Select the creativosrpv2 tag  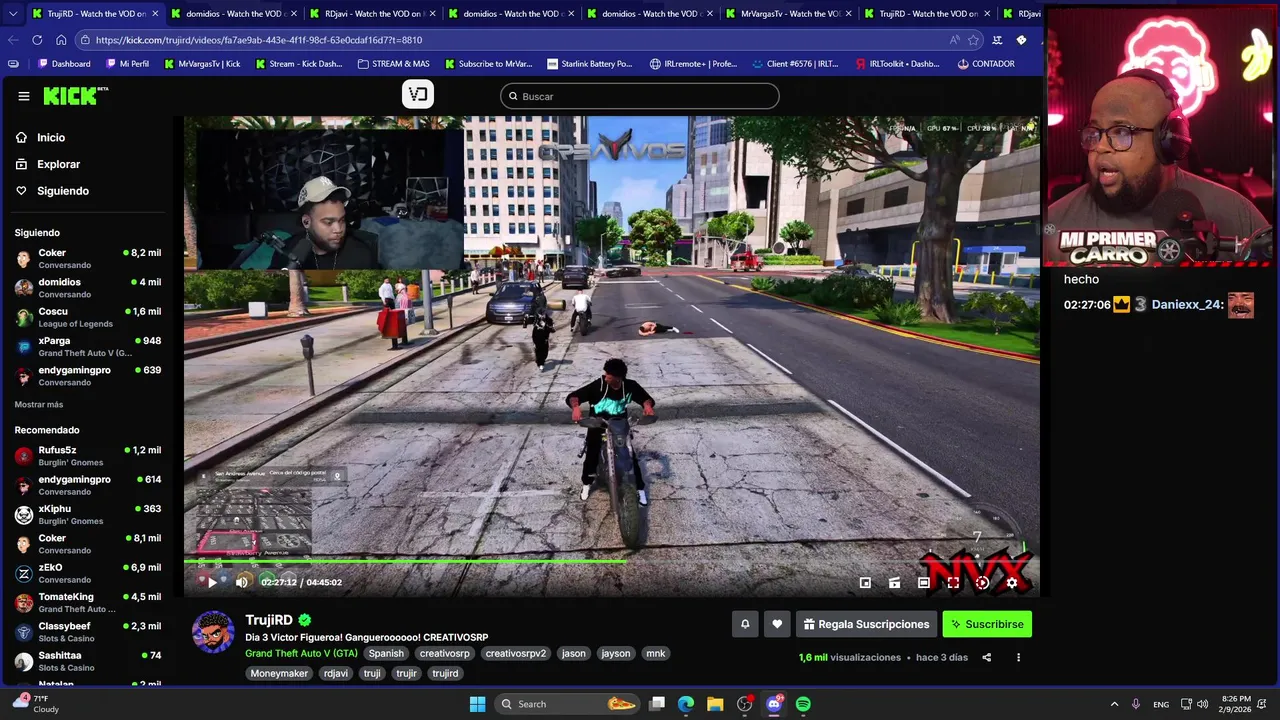pyautogui.click(x=516, y=653)
